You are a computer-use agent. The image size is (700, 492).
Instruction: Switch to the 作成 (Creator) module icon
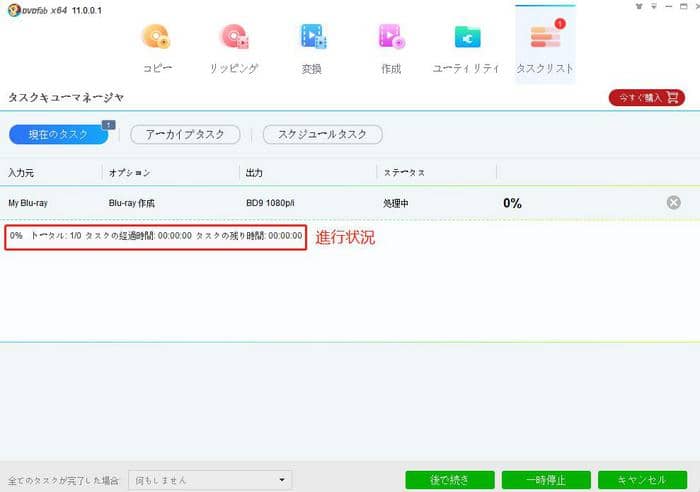[390, 38]
